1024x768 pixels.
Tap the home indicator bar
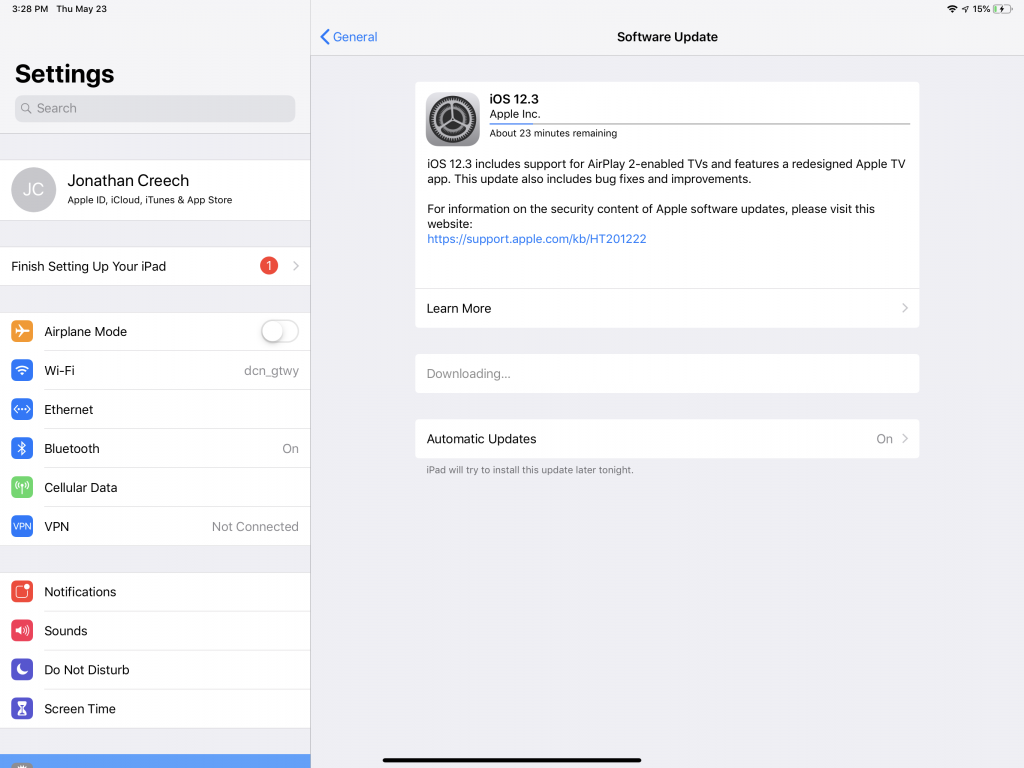coord(512,760)
